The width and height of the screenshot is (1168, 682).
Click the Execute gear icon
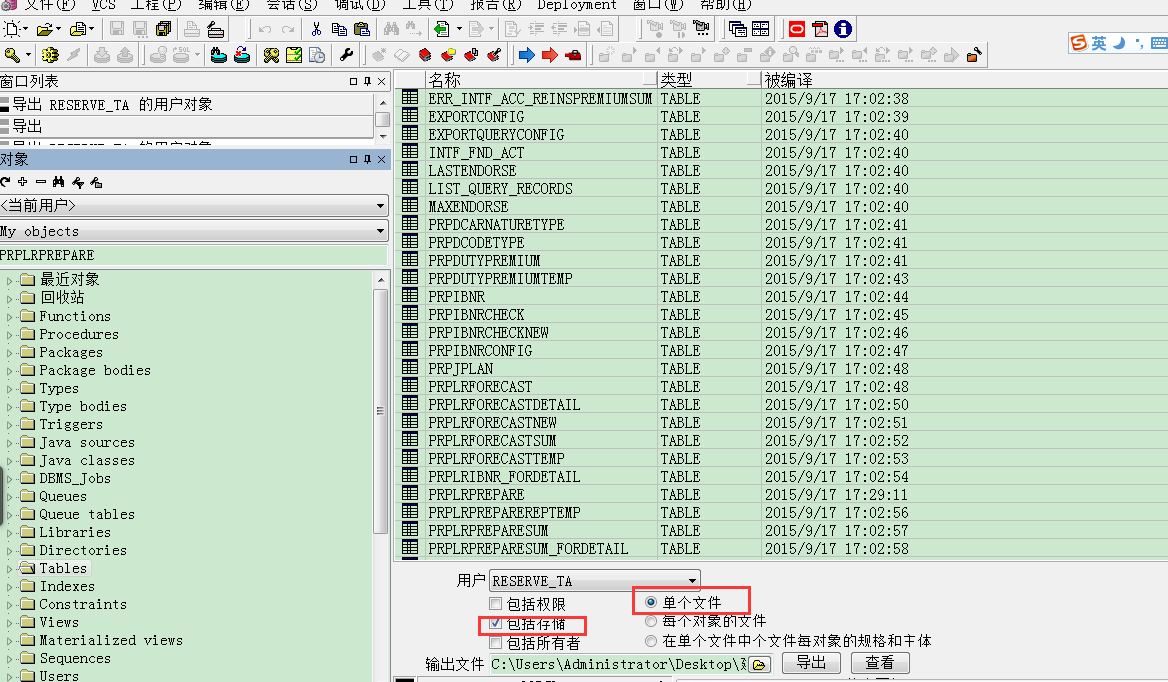(50, 55)
